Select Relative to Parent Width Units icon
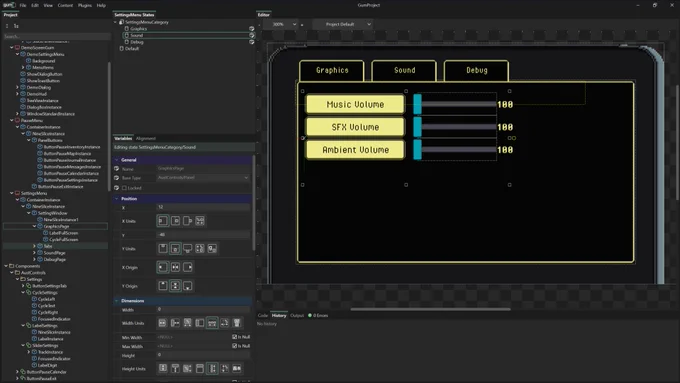Image resolution: width=680 pixels, height=383 pixels. 175,323
